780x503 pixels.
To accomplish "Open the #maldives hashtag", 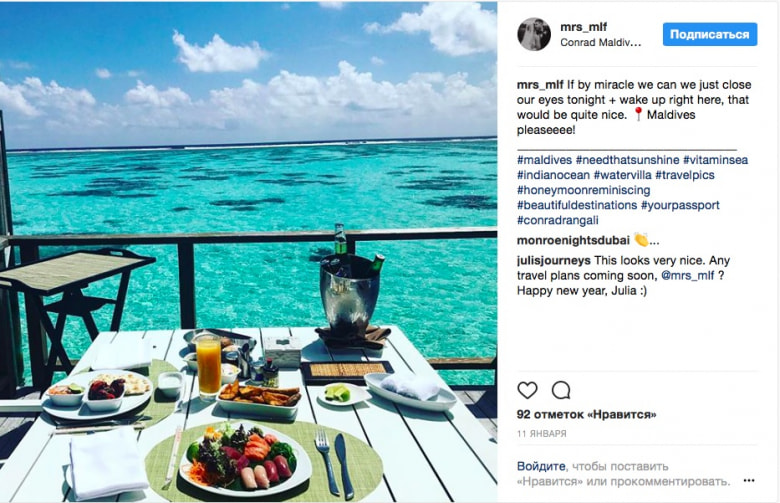I will [544, 160].
